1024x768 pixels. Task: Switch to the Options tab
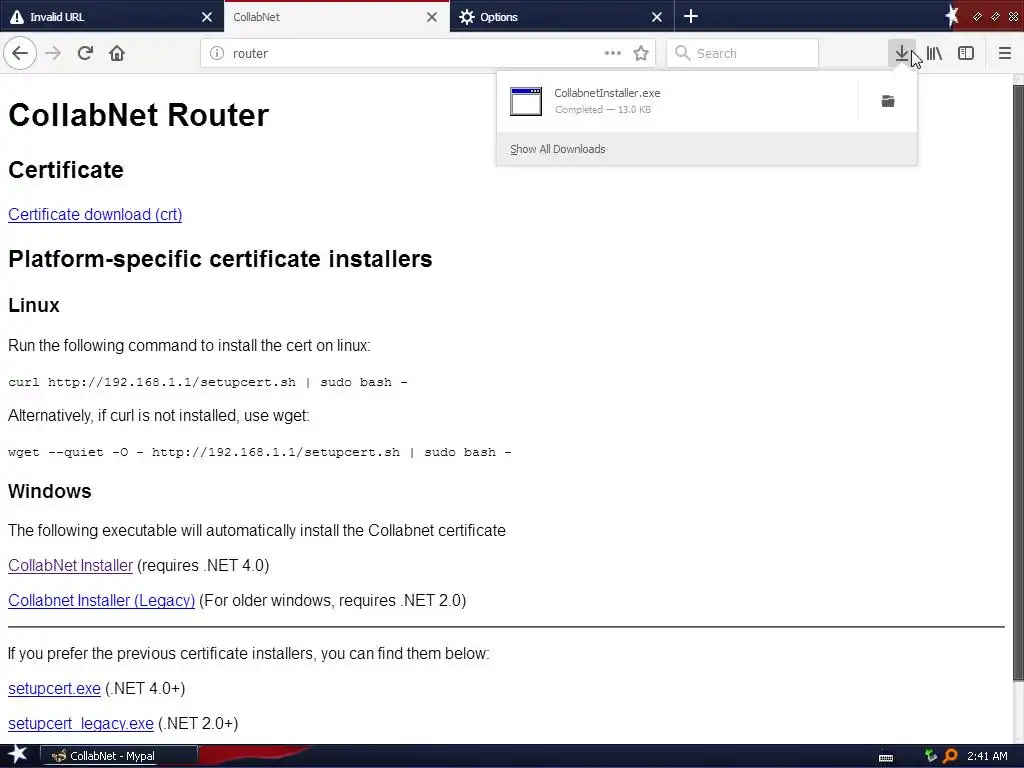[562, 16]
